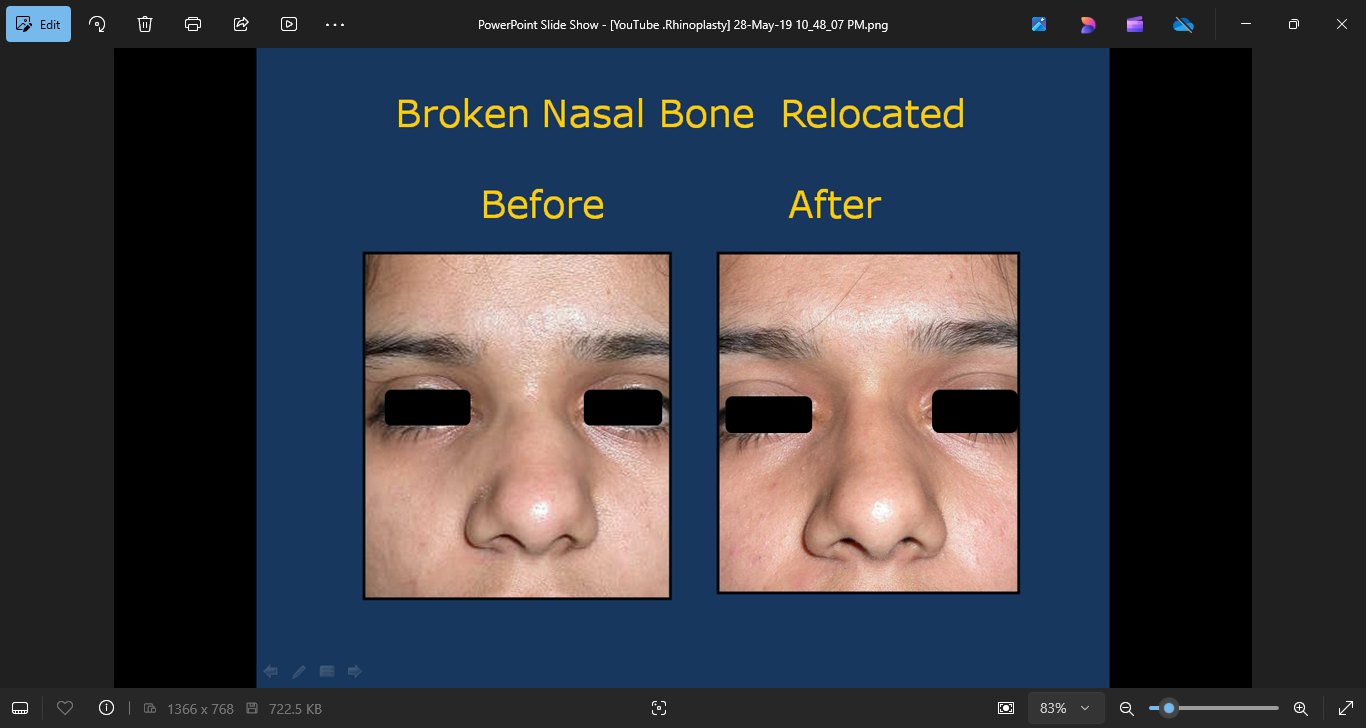Rotate the image with the rotate icon
Viewport: 1366px width, 728px height.
(97, 24)
